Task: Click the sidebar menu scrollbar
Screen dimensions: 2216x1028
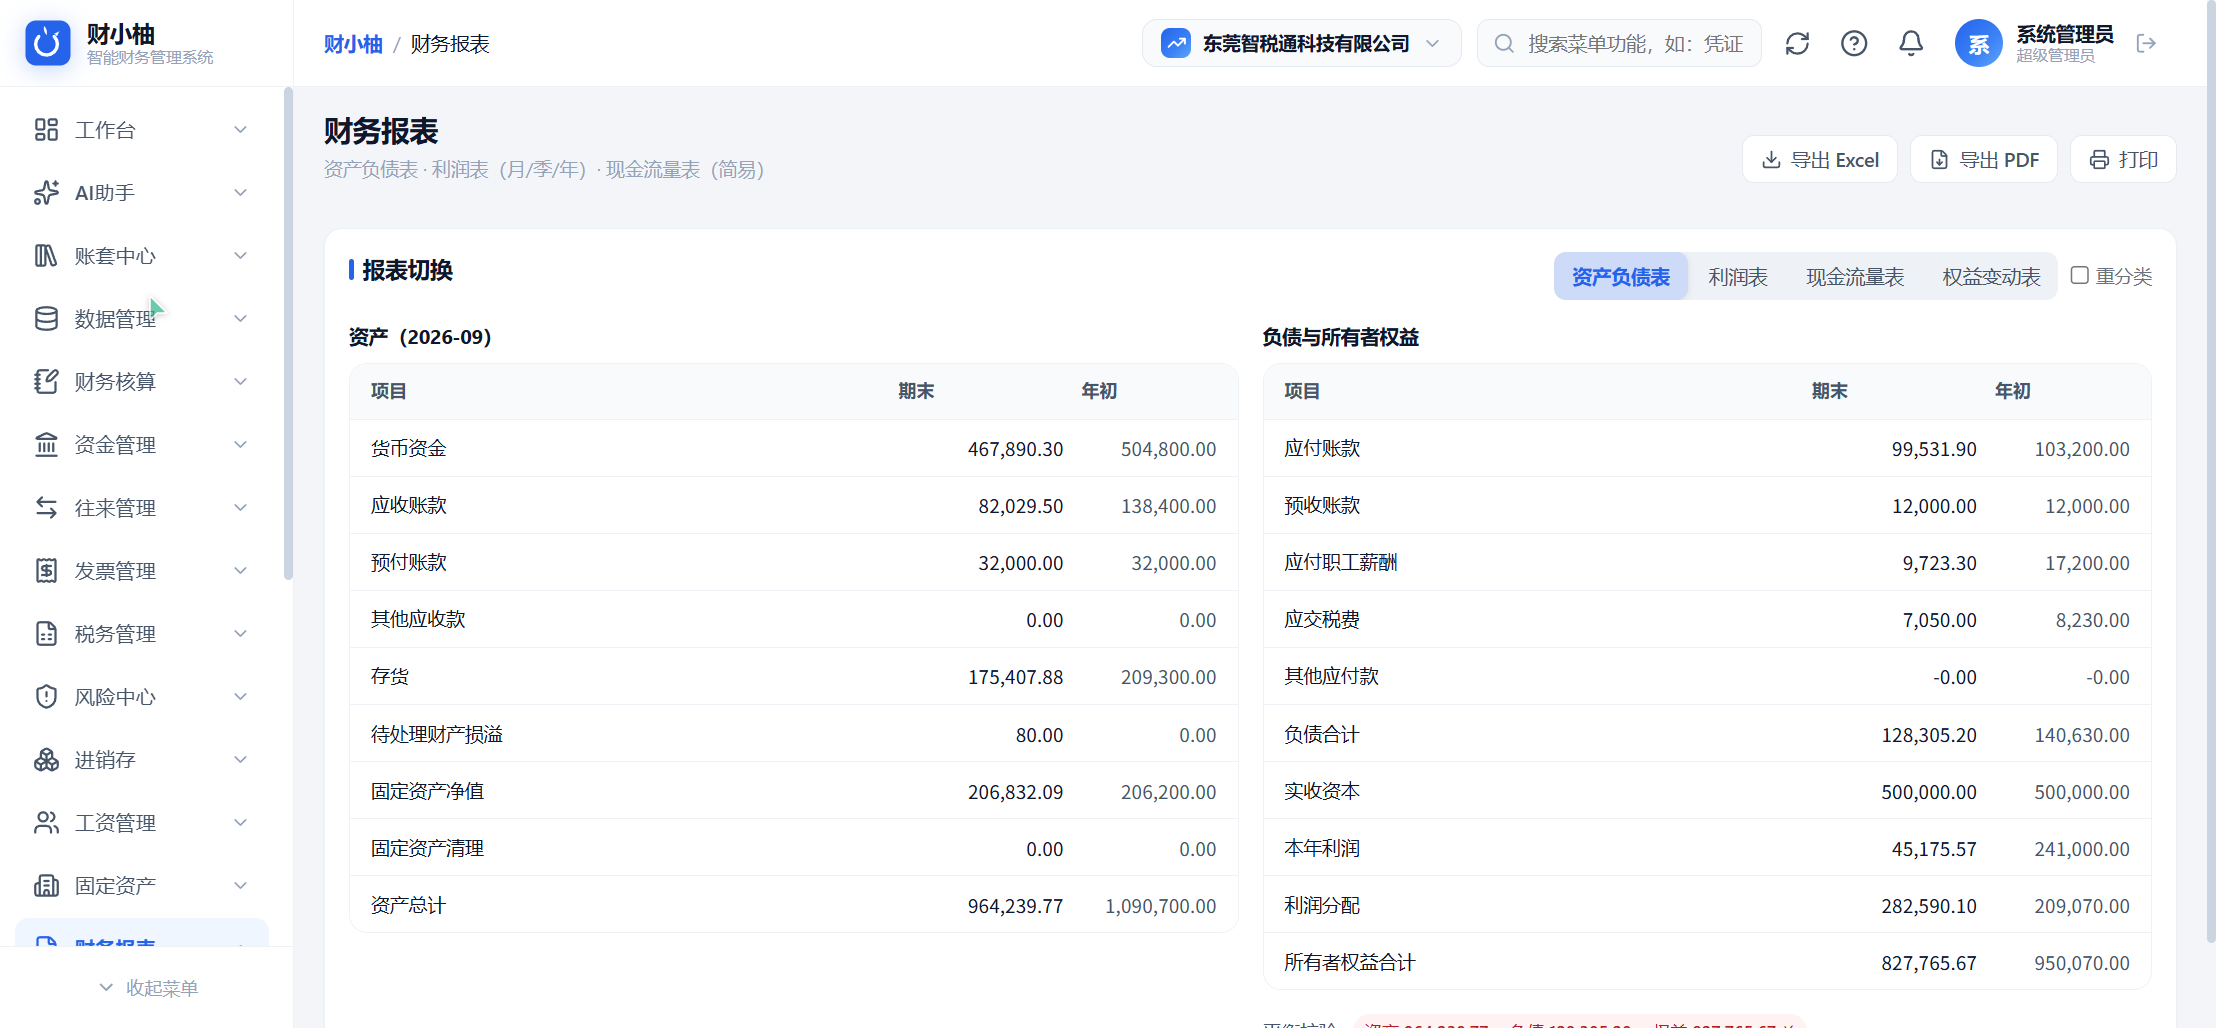Action: click(288, 333)
